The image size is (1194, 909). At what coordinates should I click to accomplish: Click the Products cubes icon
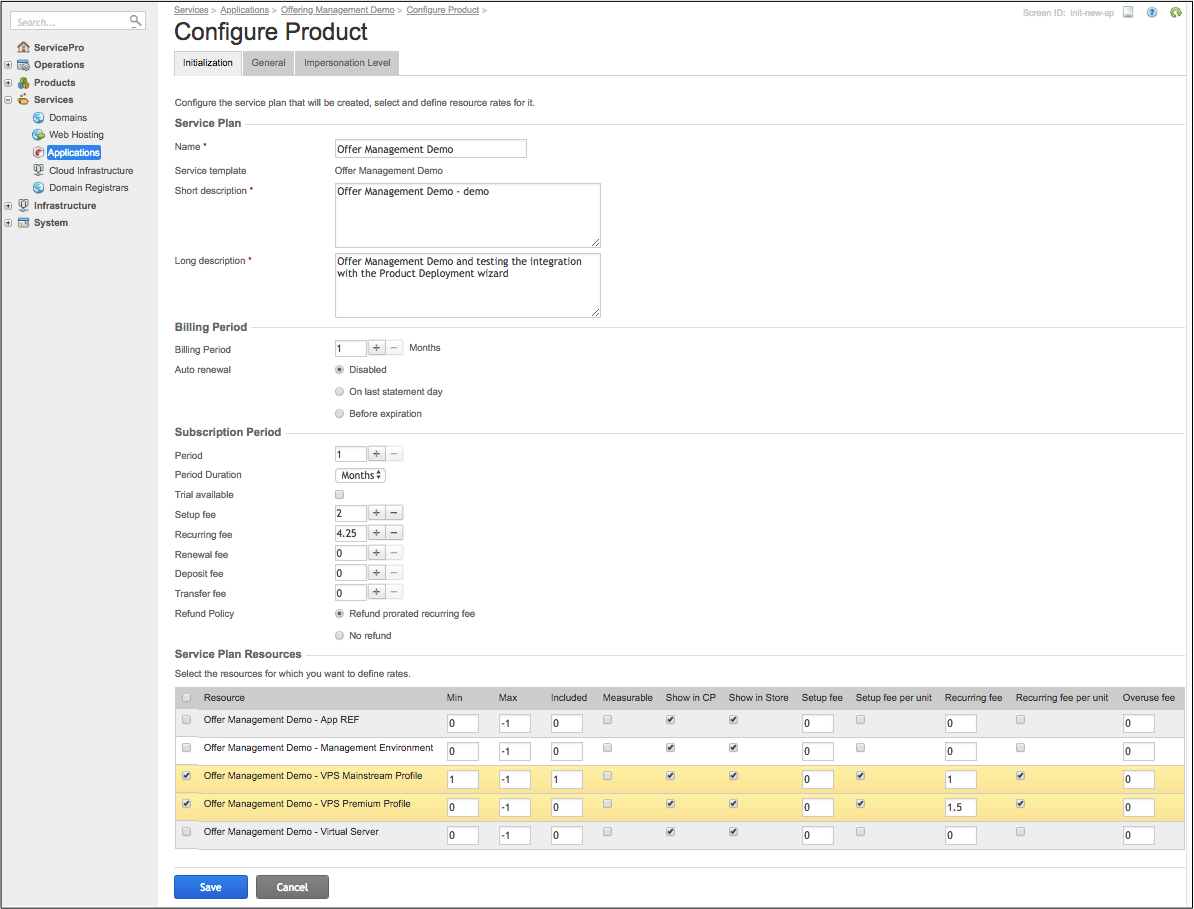coord(24,83)
